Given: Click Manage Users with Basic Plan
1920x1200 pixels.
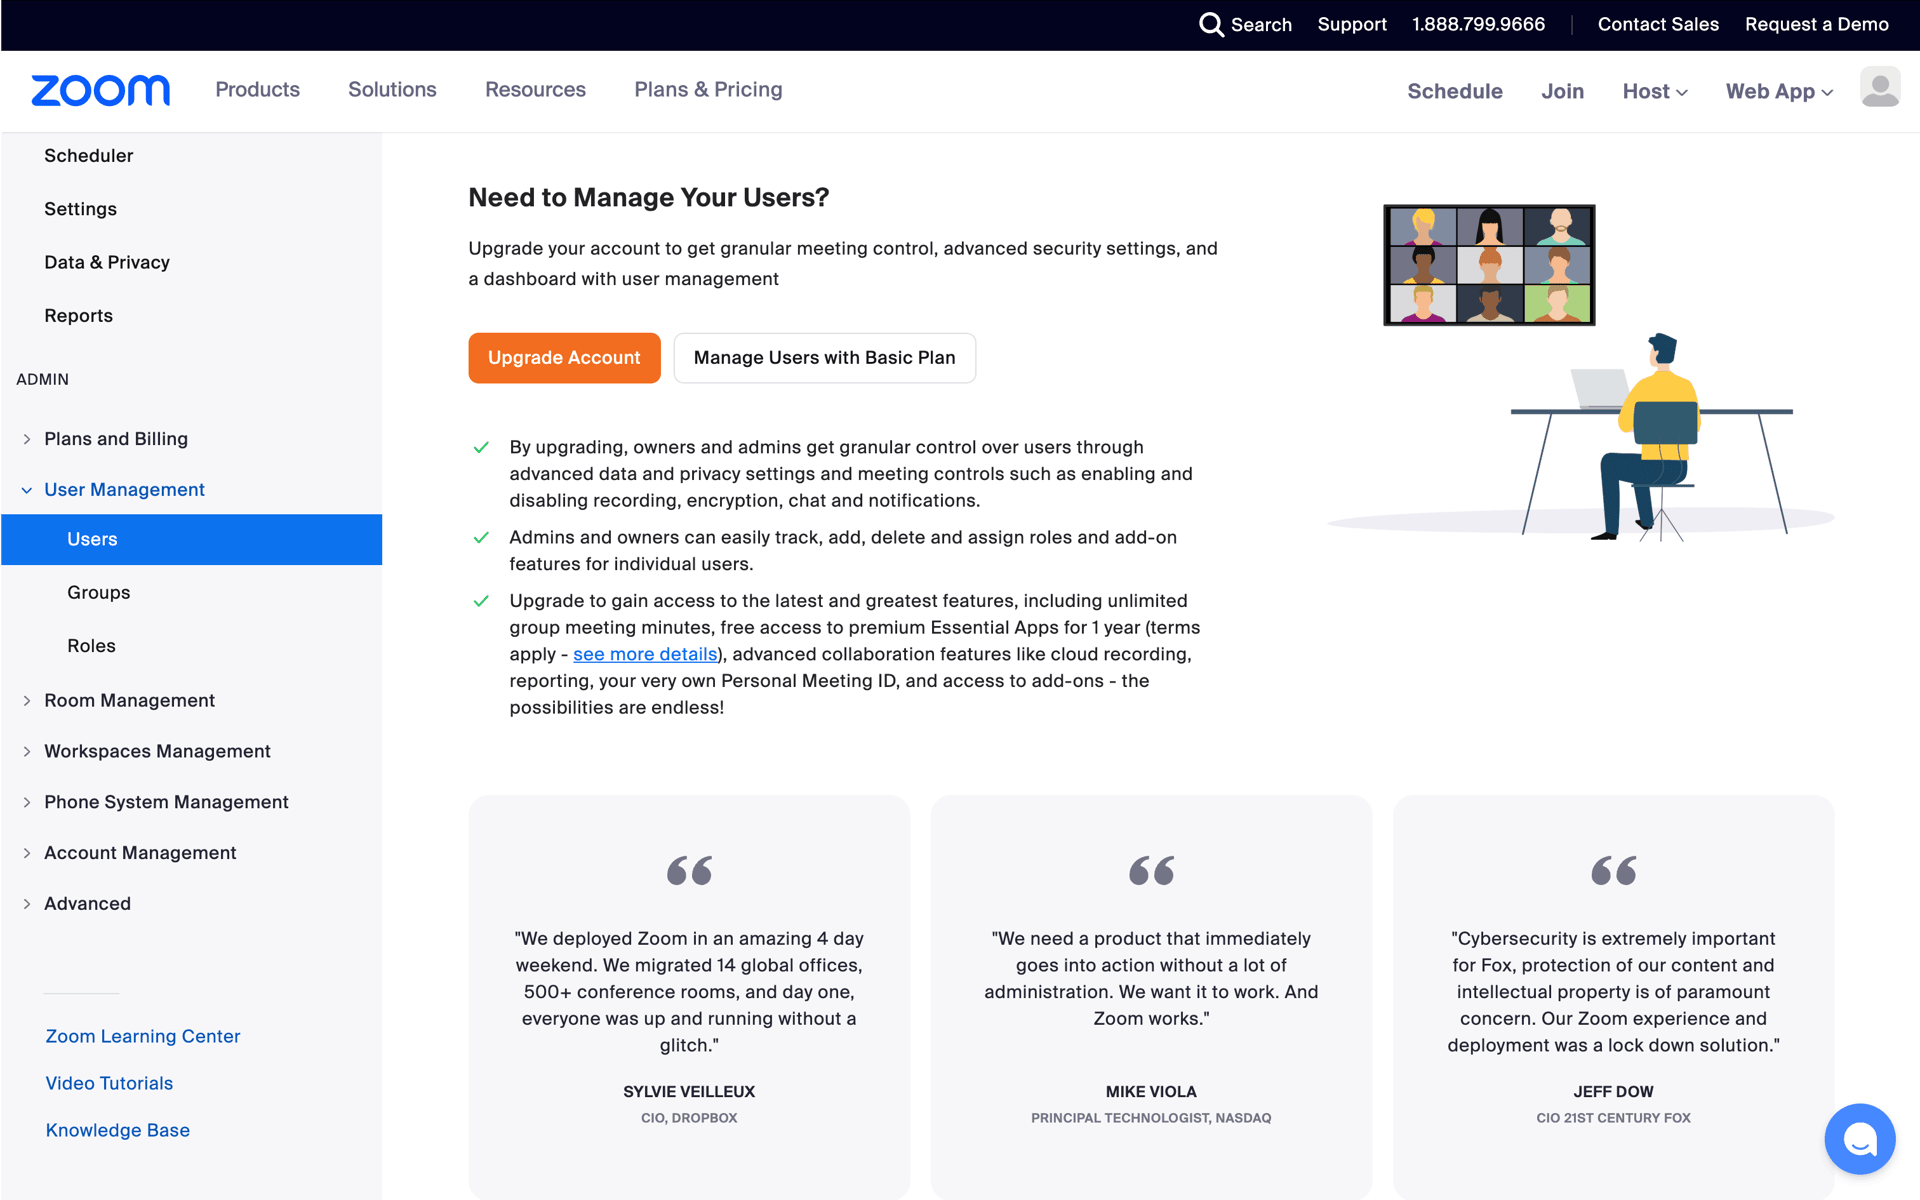Looking at the screenshot, I should click(x=825, y=358).
